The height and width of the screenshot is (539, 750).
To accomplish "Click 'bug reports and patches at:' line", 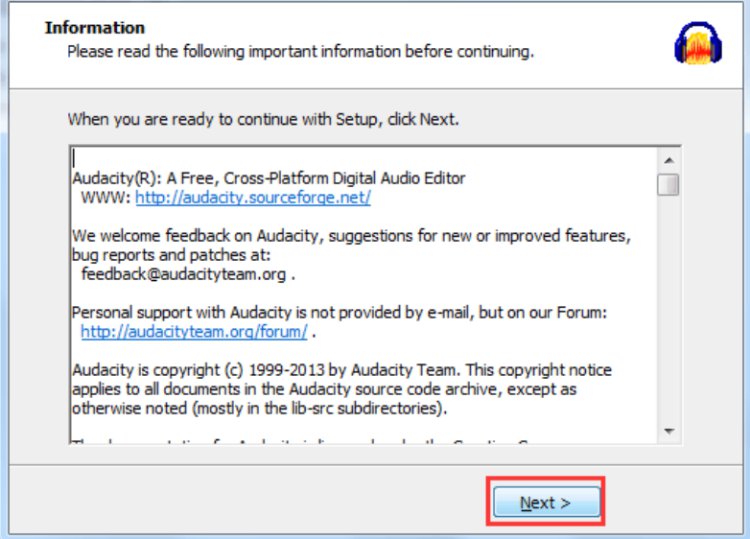I will tap(171, 255).
